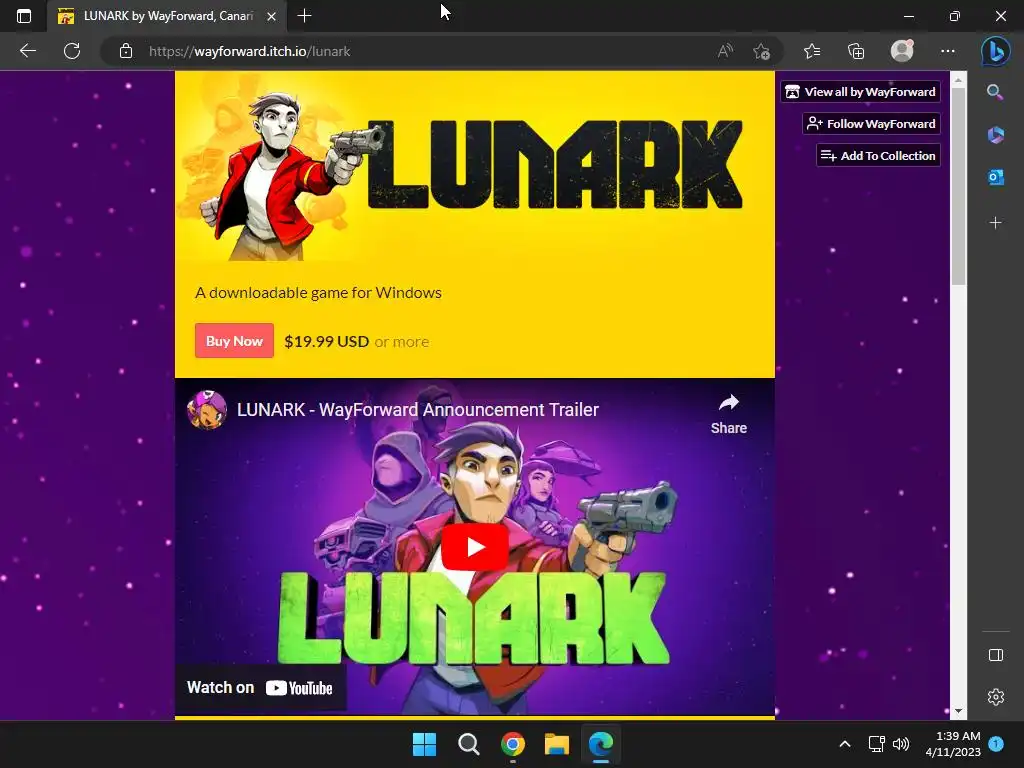Click the LUNARK header banner image
The image size is (1024, 768).
(x=475, y=167)
